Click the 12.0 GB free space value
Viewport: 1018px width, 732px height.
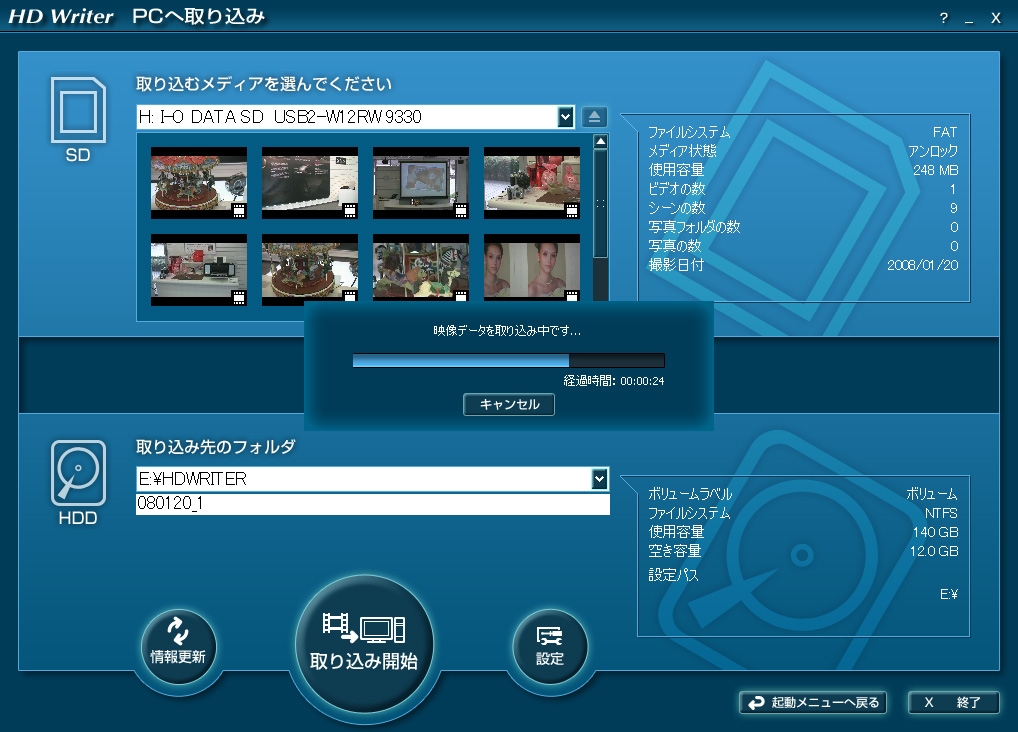point(934,551)
